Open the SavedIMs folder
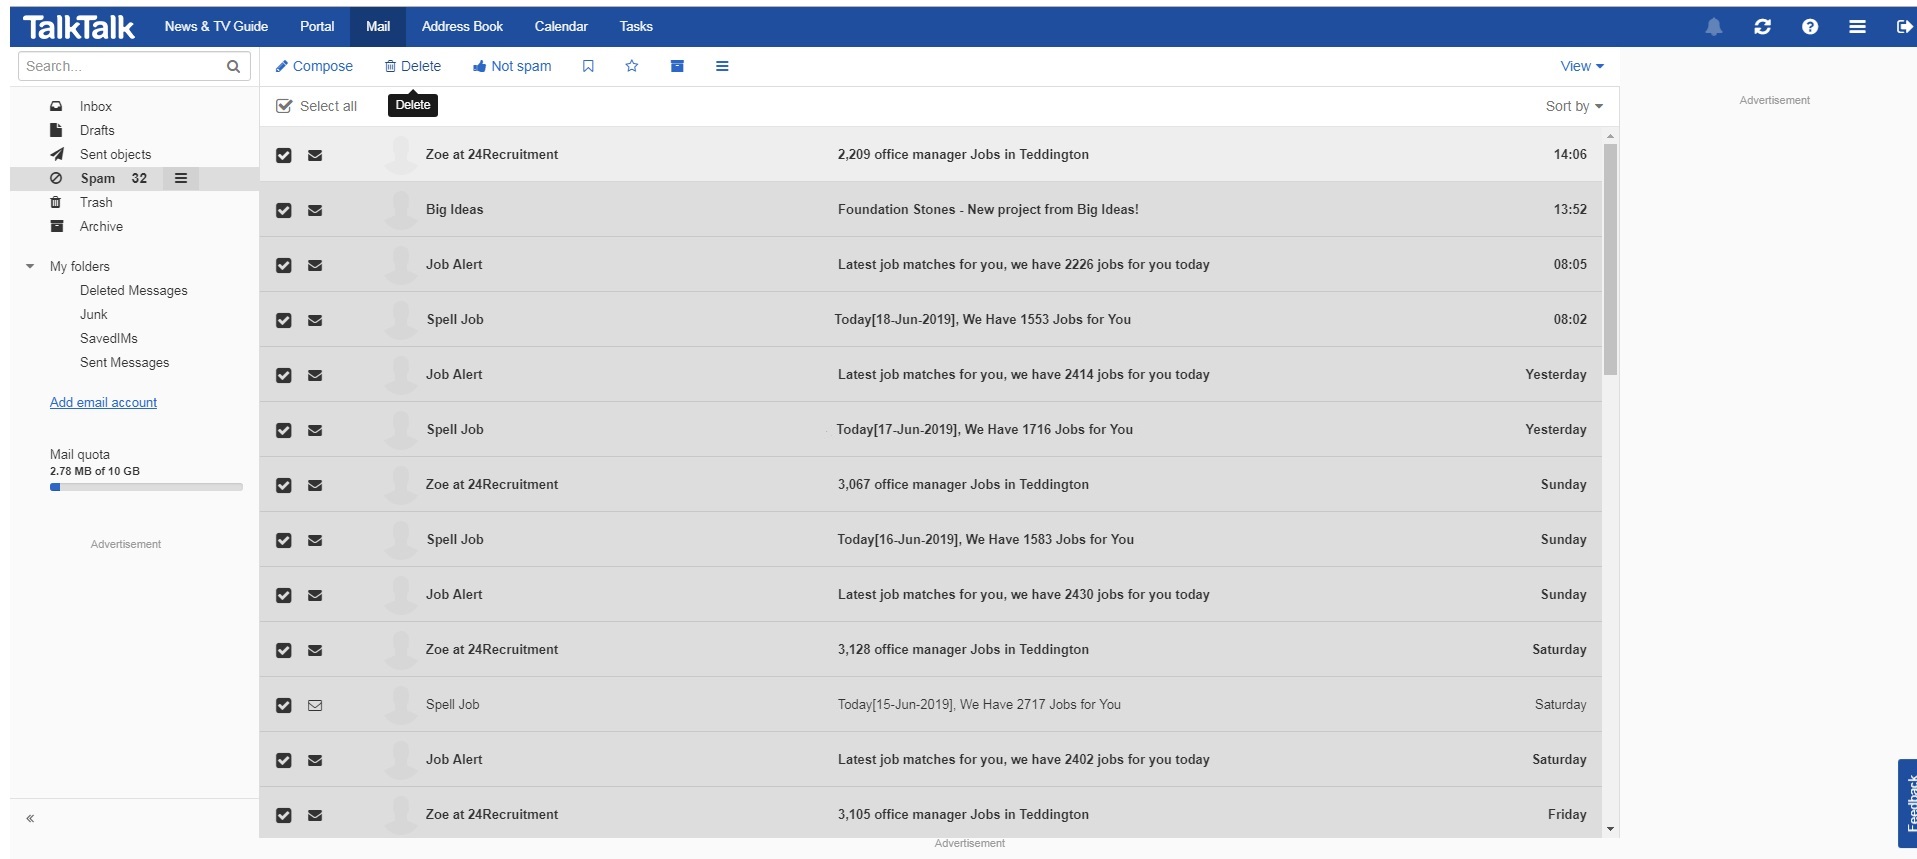The image size is (1917, 859). (x=109, y=338)
